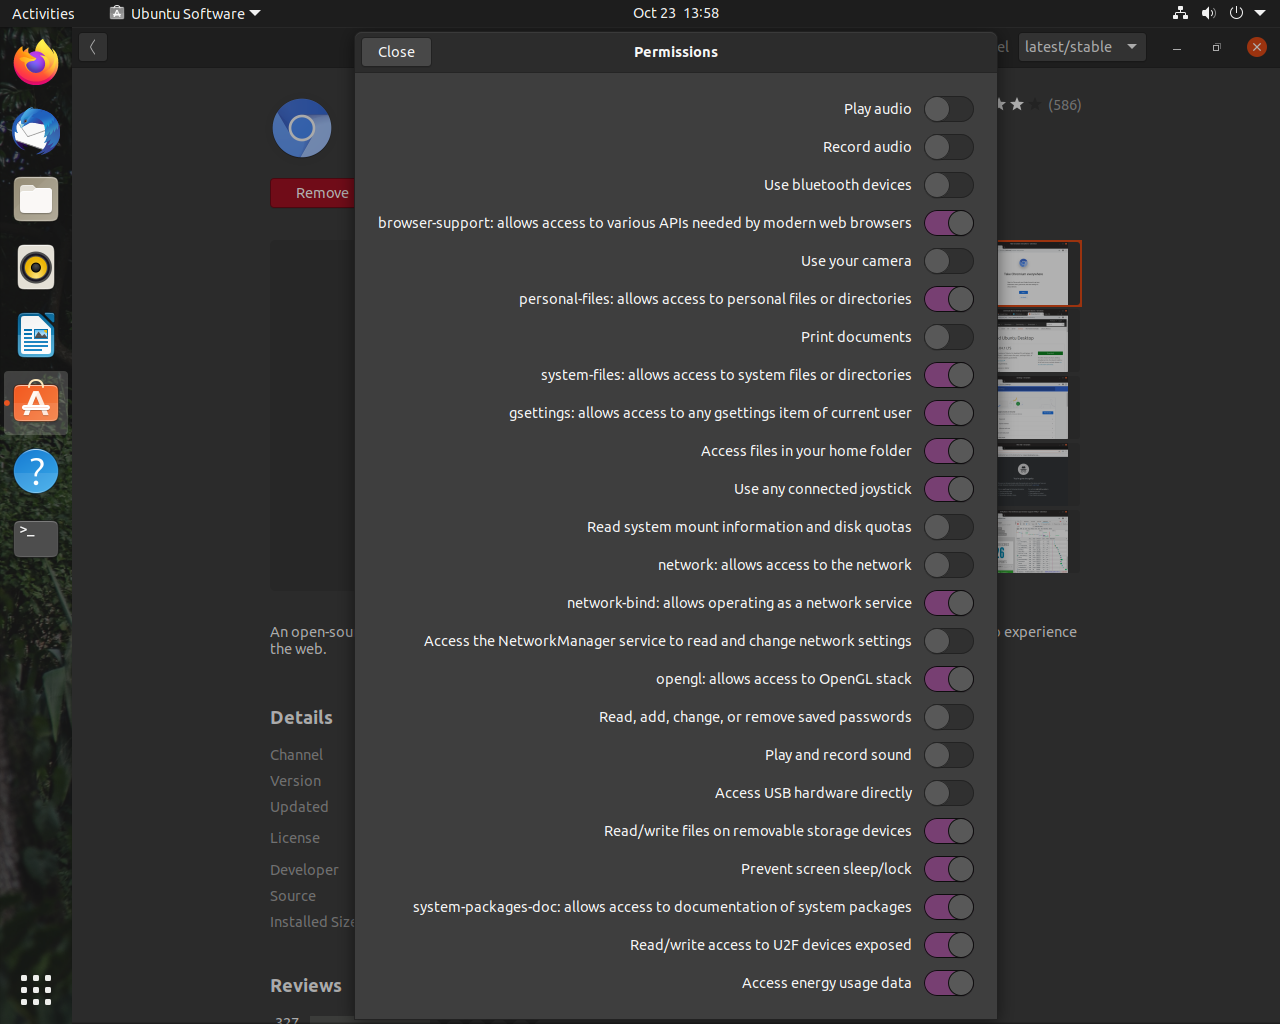The height and width of the screenshot is (1024, 1280).
Task: Expand the Ubuntu Software app menu
Action: click(185, 13)
